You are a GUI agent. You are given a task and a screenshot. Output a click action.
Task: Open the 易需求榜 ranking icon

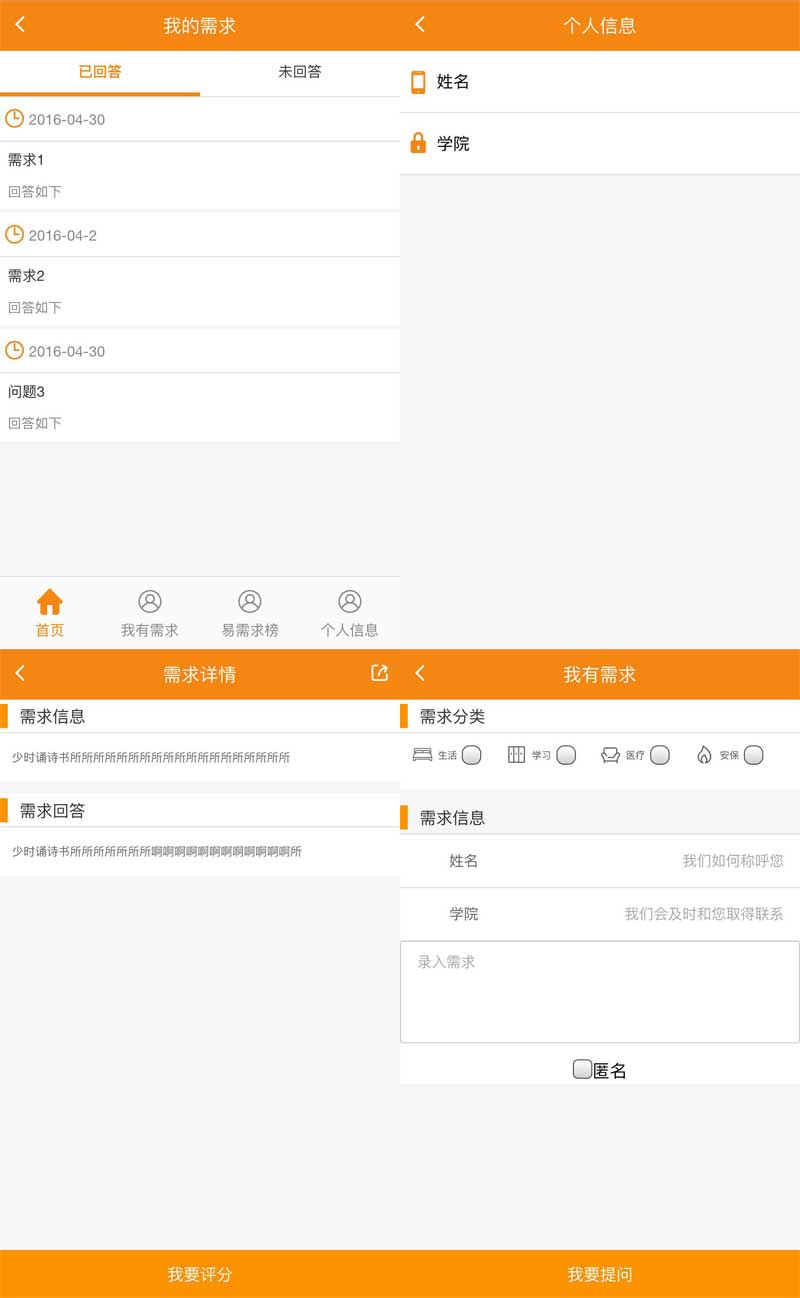tap(250, 602)
